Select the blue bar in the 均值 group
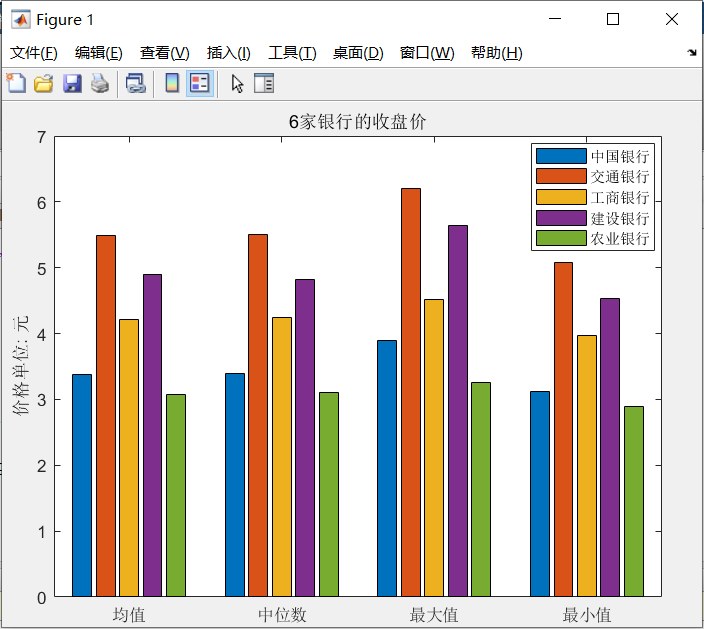Screen dimensions: 704x629 point(82,485)
